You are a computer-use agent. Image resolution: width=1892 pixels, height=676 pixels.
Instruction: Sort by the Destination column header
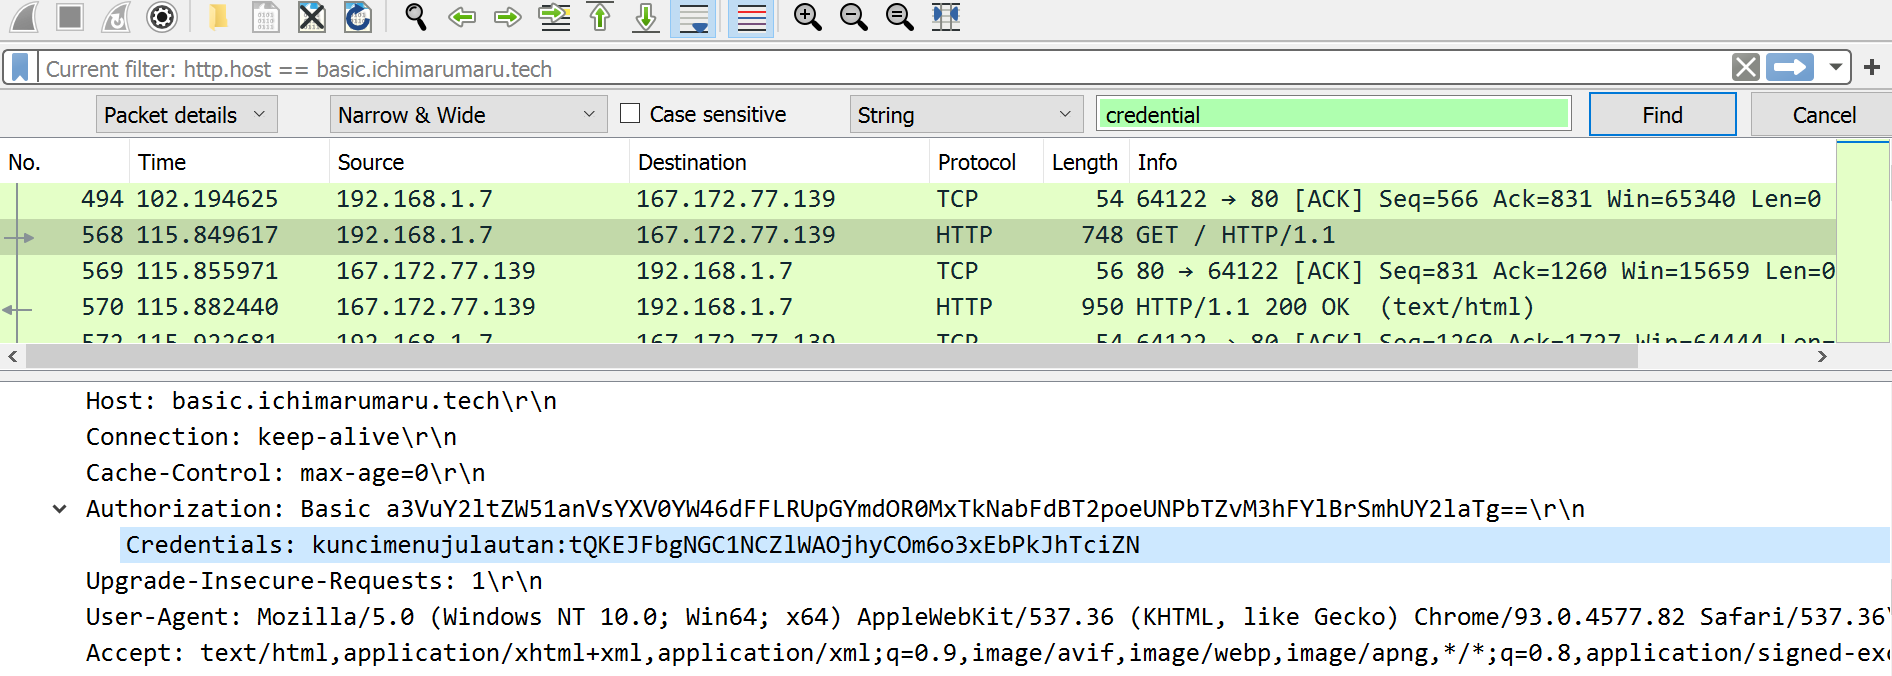coord(780,162)
